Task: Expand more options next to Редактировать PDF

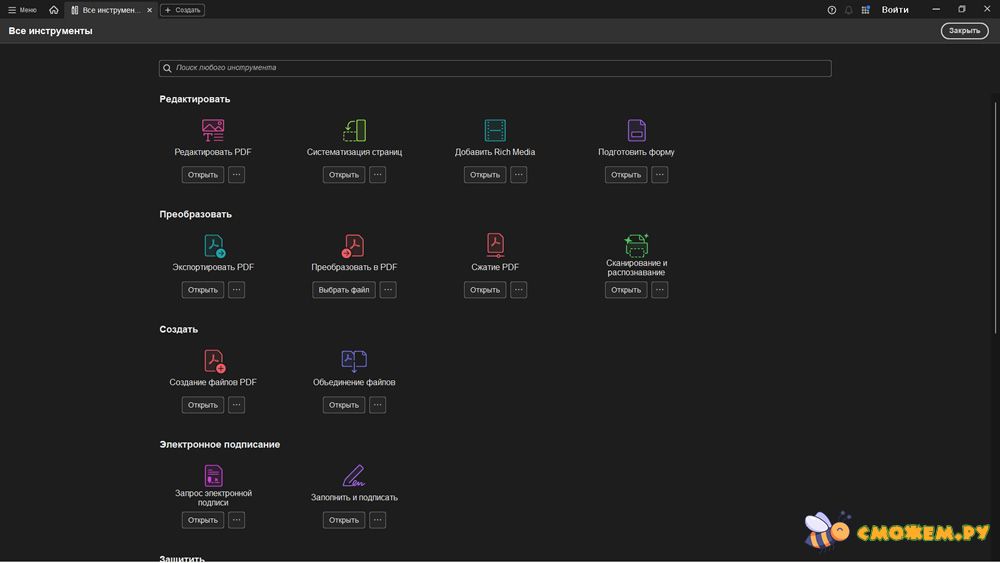Action: (x=236, y=175)
